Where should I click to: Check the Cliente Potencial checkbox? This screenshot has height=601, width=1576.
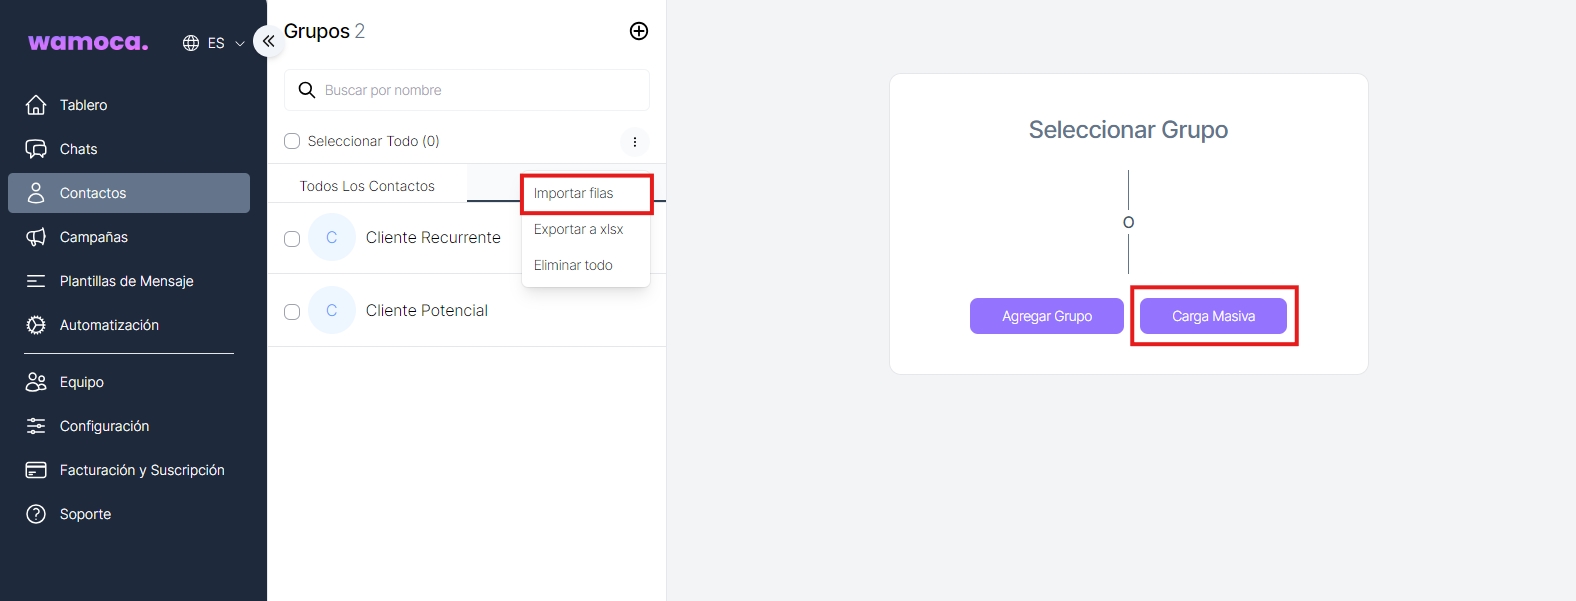tap(292, 312)
